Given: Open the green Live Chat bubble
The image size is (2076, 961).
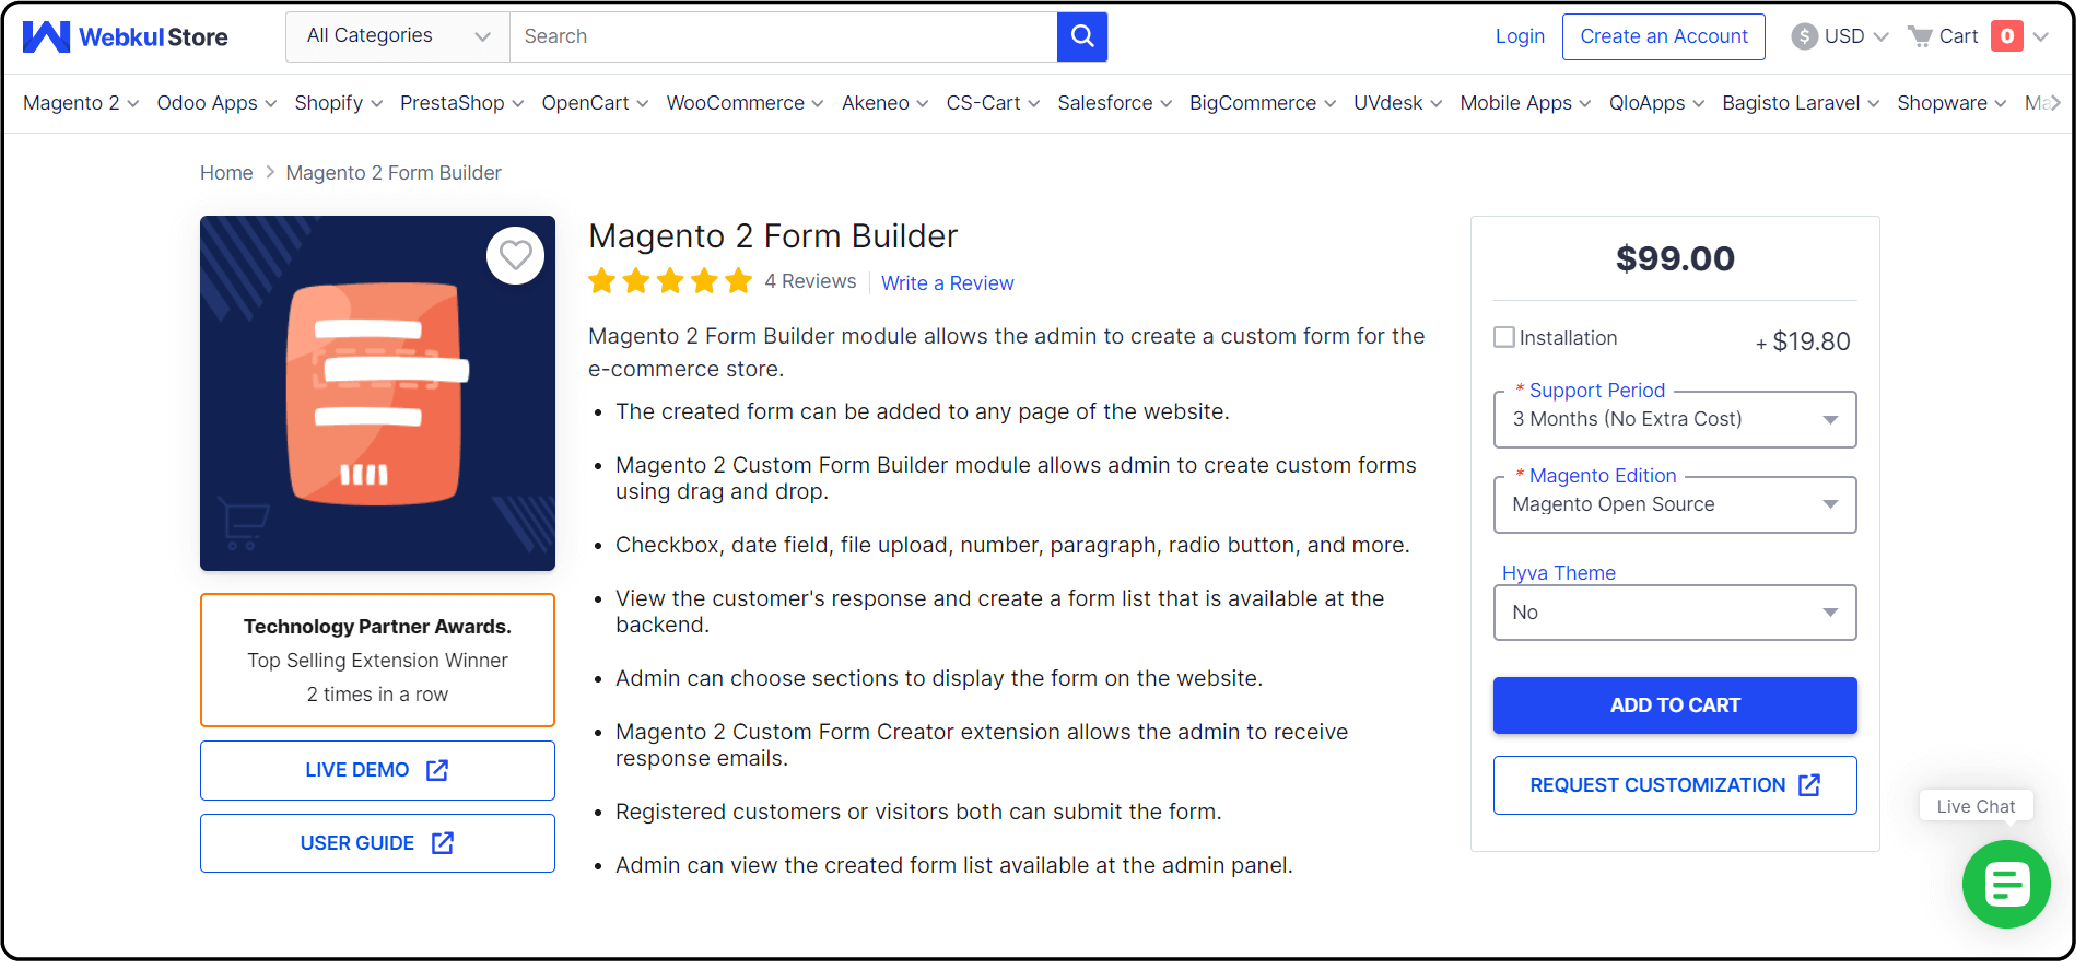Looking at the screenshot, I should coord(2005,884).
